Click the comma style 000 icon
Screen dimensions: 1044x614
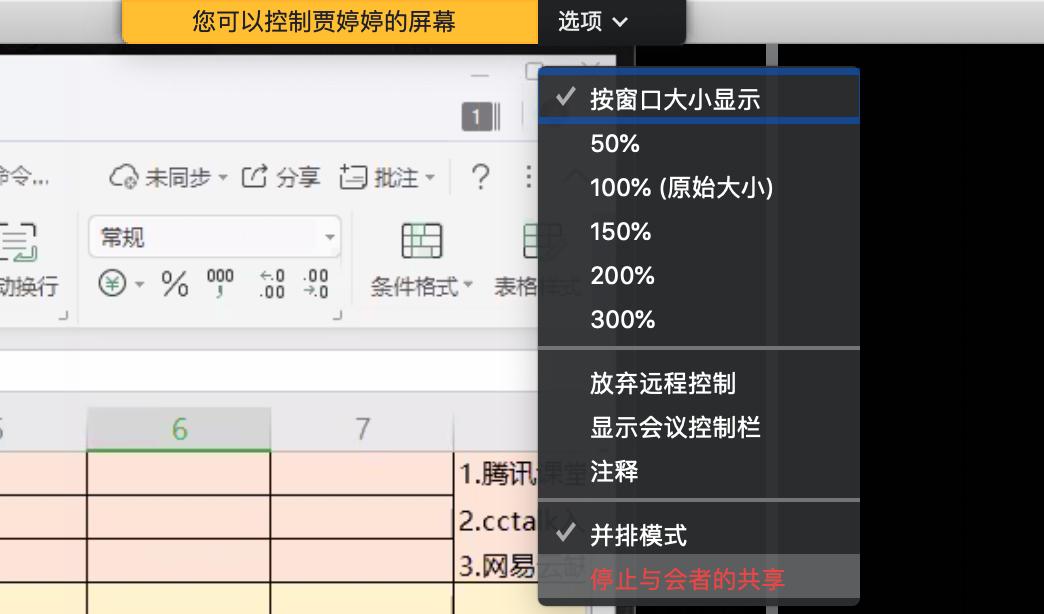click(x=218, y=284)
